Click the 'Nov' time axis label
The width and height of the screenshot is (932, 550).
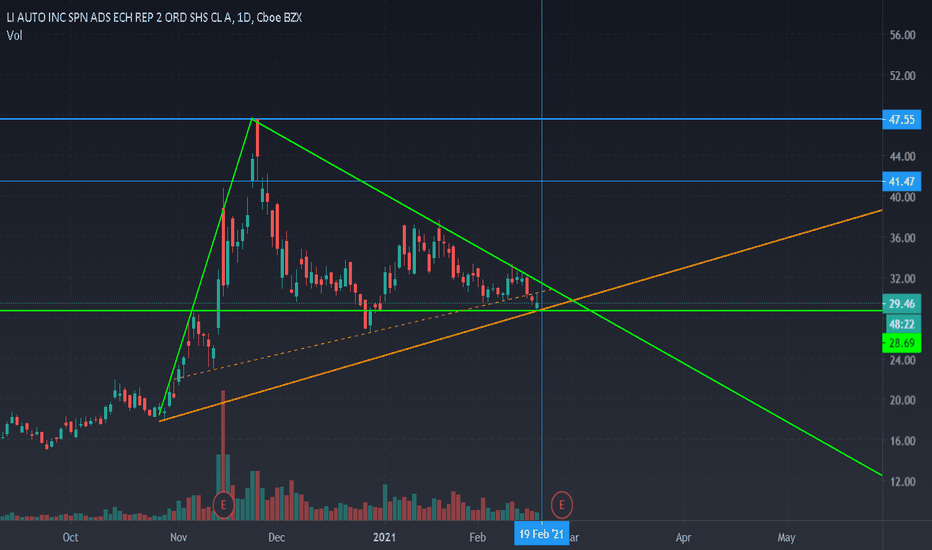coord(178,538)
